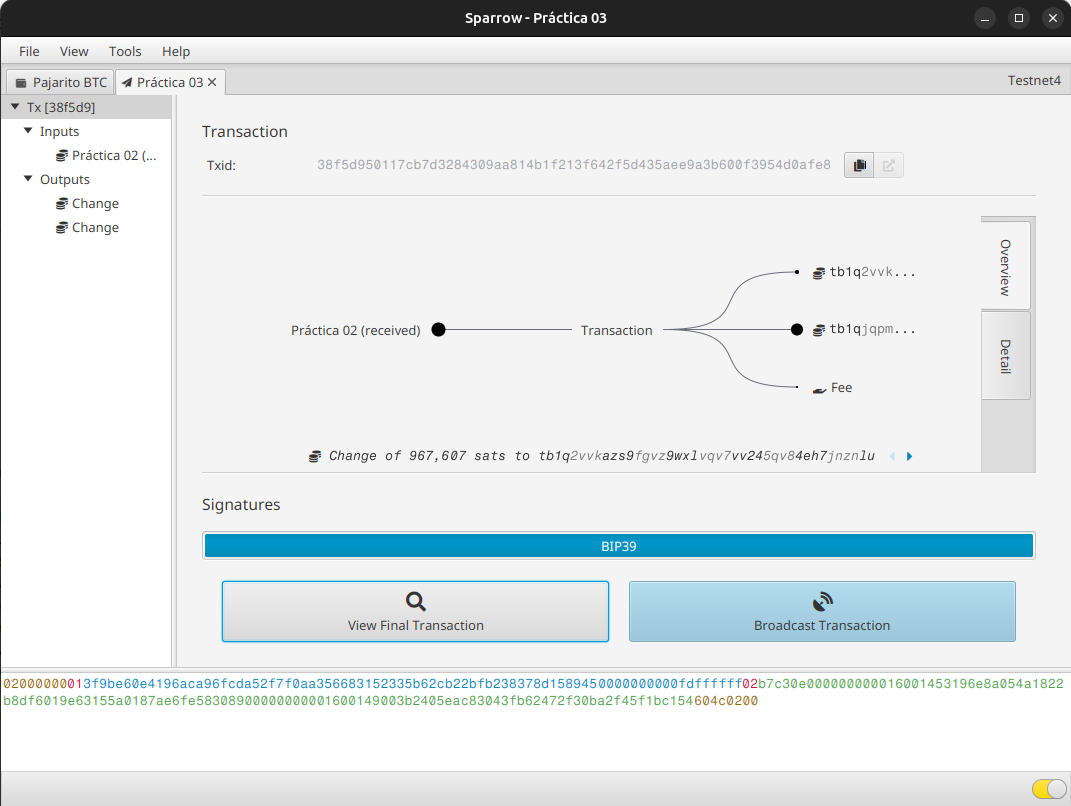Open the Help menu

[176, 51]
